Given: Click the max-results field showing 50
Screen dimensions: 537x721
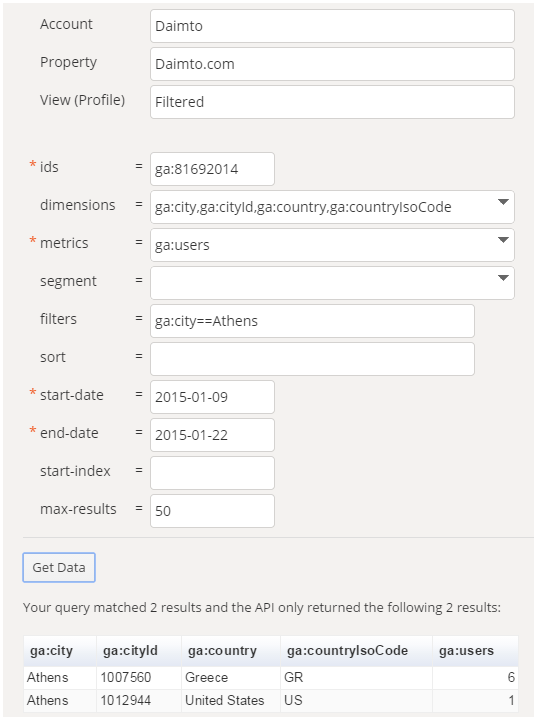Looking at the screenshot, I should tap(212, 511).
